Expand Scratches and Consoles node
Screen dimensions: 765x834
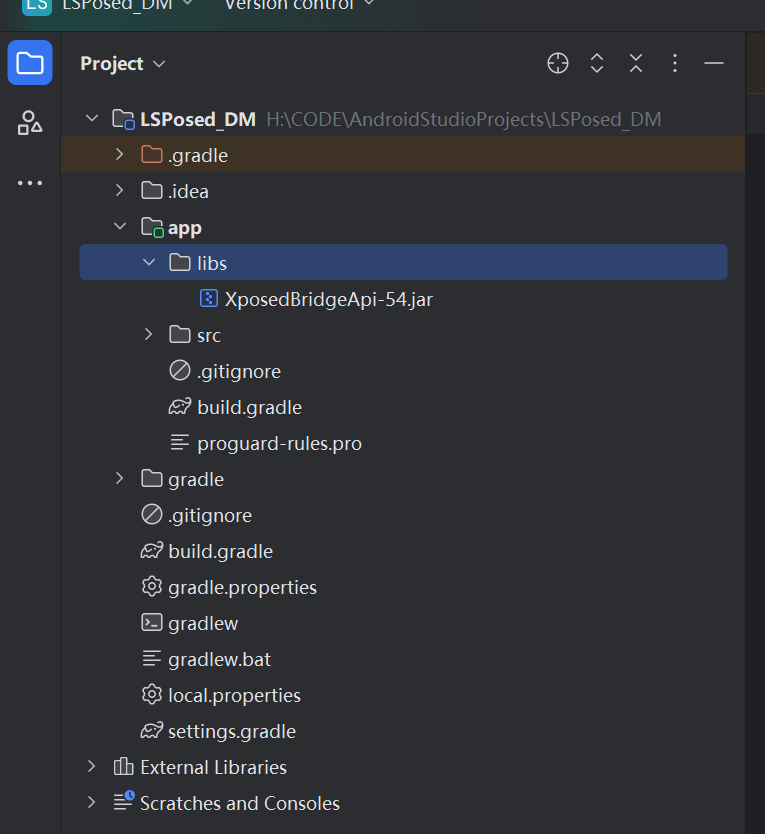(92, 803)
